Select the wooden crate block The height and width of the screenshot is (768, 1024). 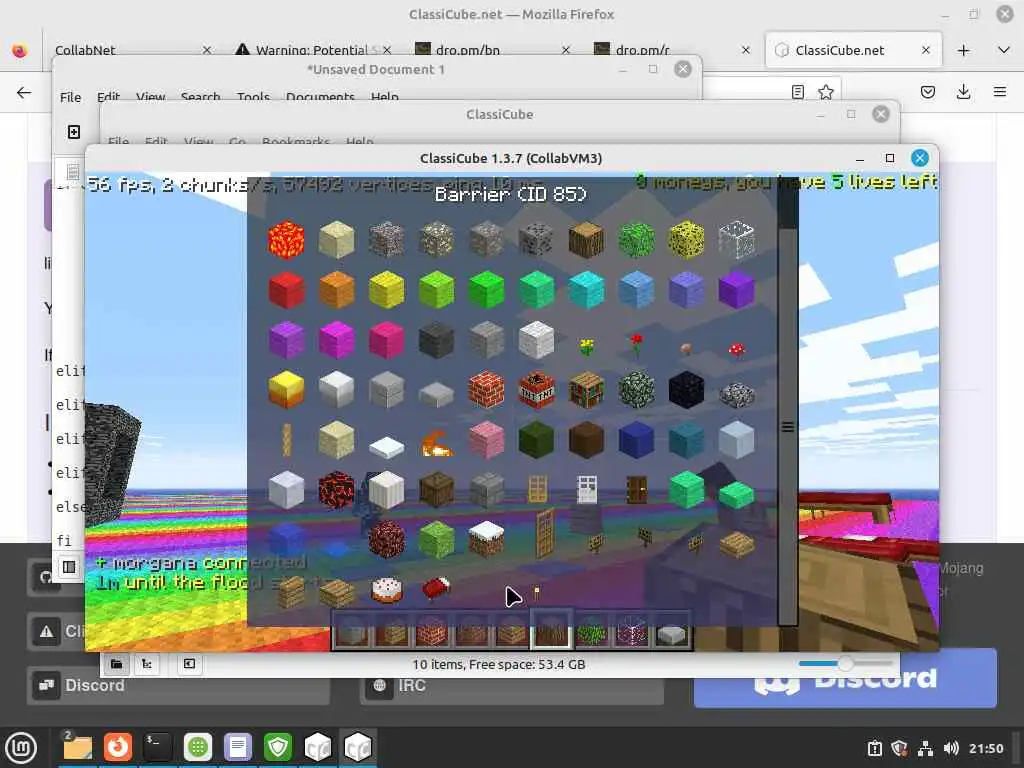click(x=436, y=490)
